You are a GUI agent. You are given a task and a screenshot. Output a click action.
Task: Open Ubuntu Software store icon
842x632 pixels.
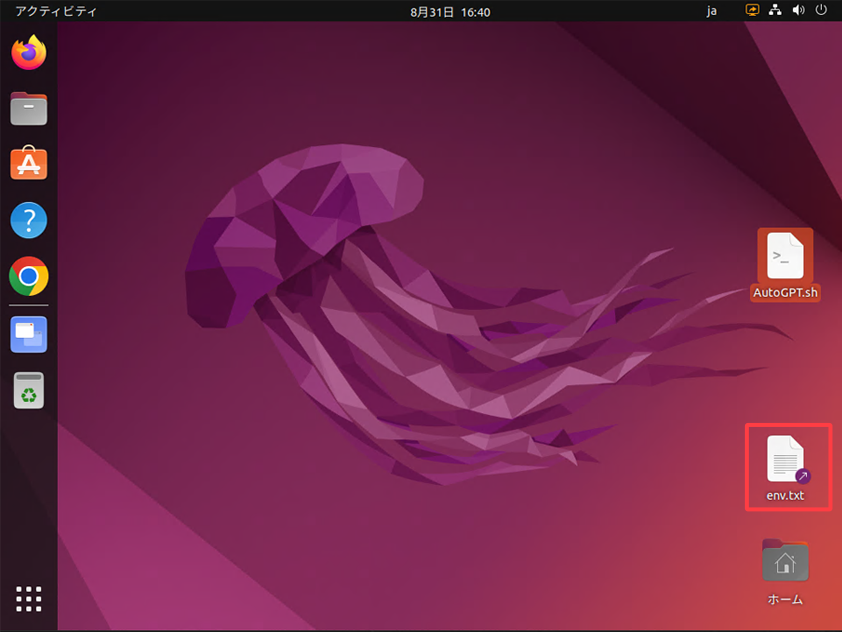coord(29,163)
